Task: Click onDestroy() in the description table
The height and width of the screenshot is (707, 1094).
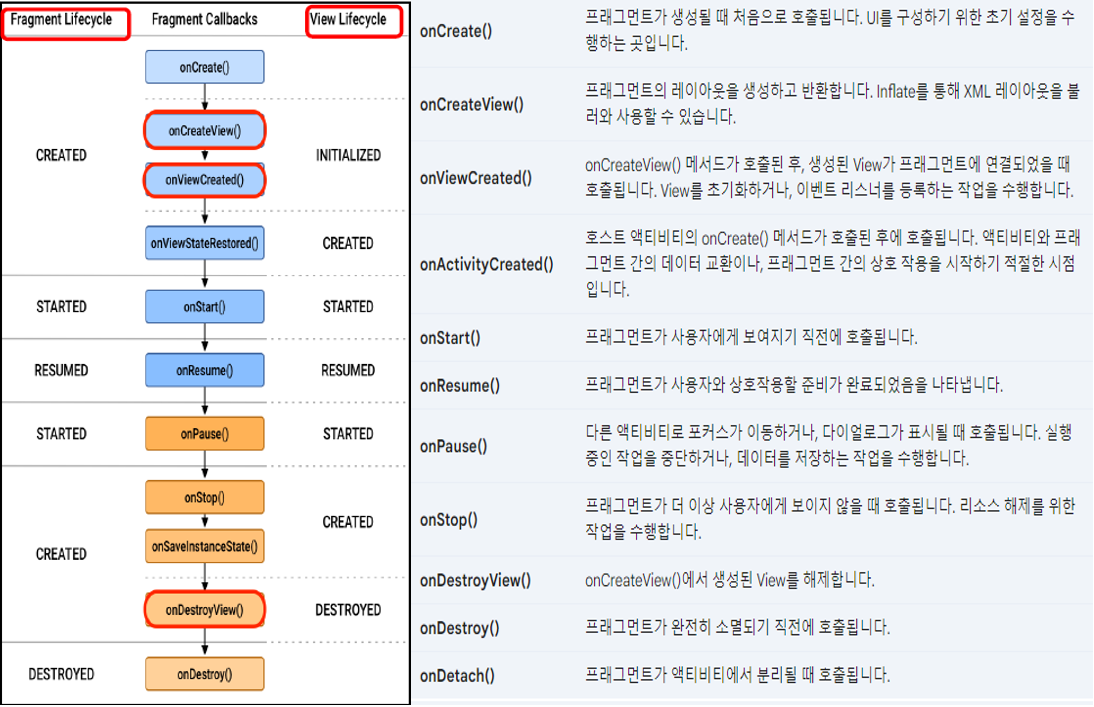Action: coord(459,627)
